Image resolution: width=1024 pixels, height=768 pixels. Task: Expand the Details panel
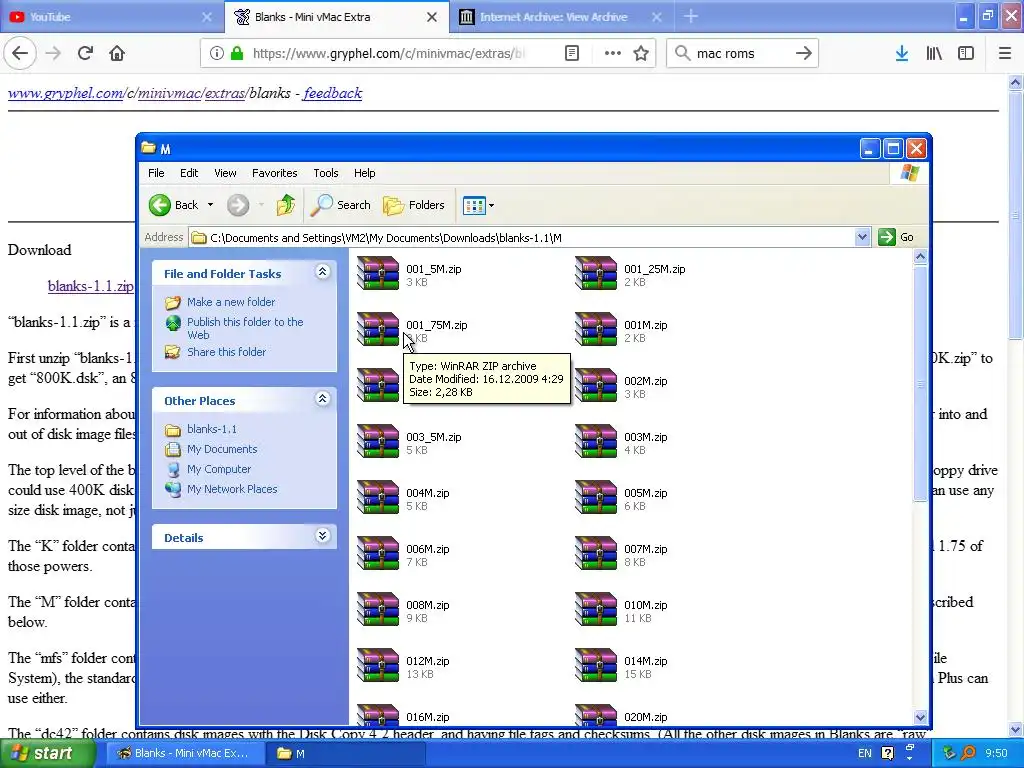[323, 536]
